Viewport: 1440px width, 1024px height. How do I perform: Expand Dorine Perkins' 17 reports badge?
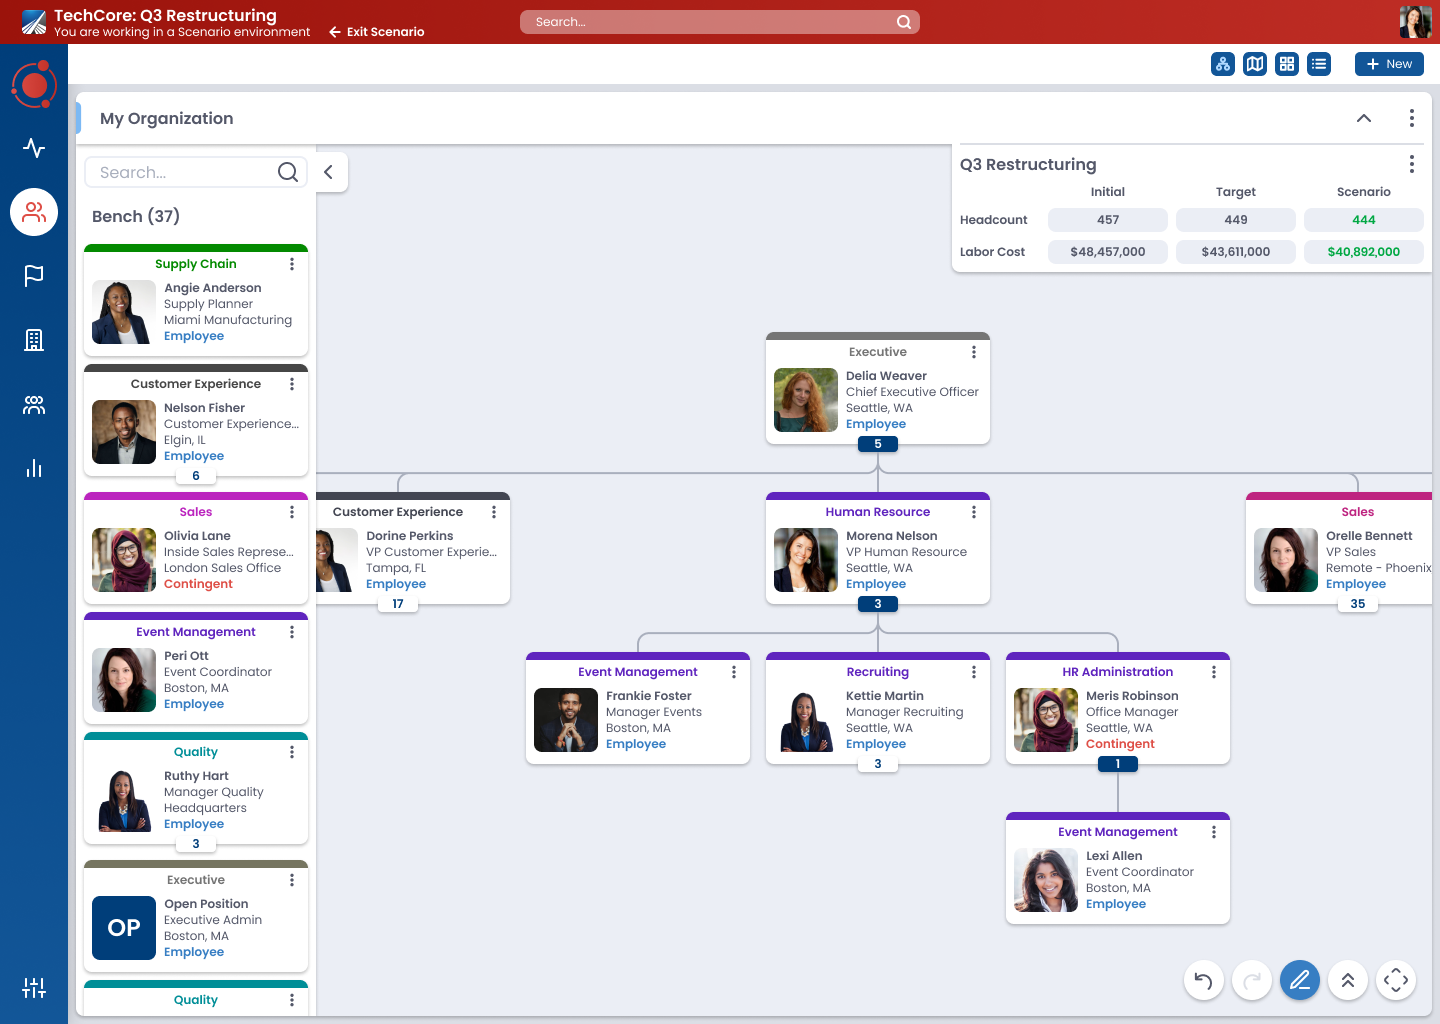(x=398, y=604)
